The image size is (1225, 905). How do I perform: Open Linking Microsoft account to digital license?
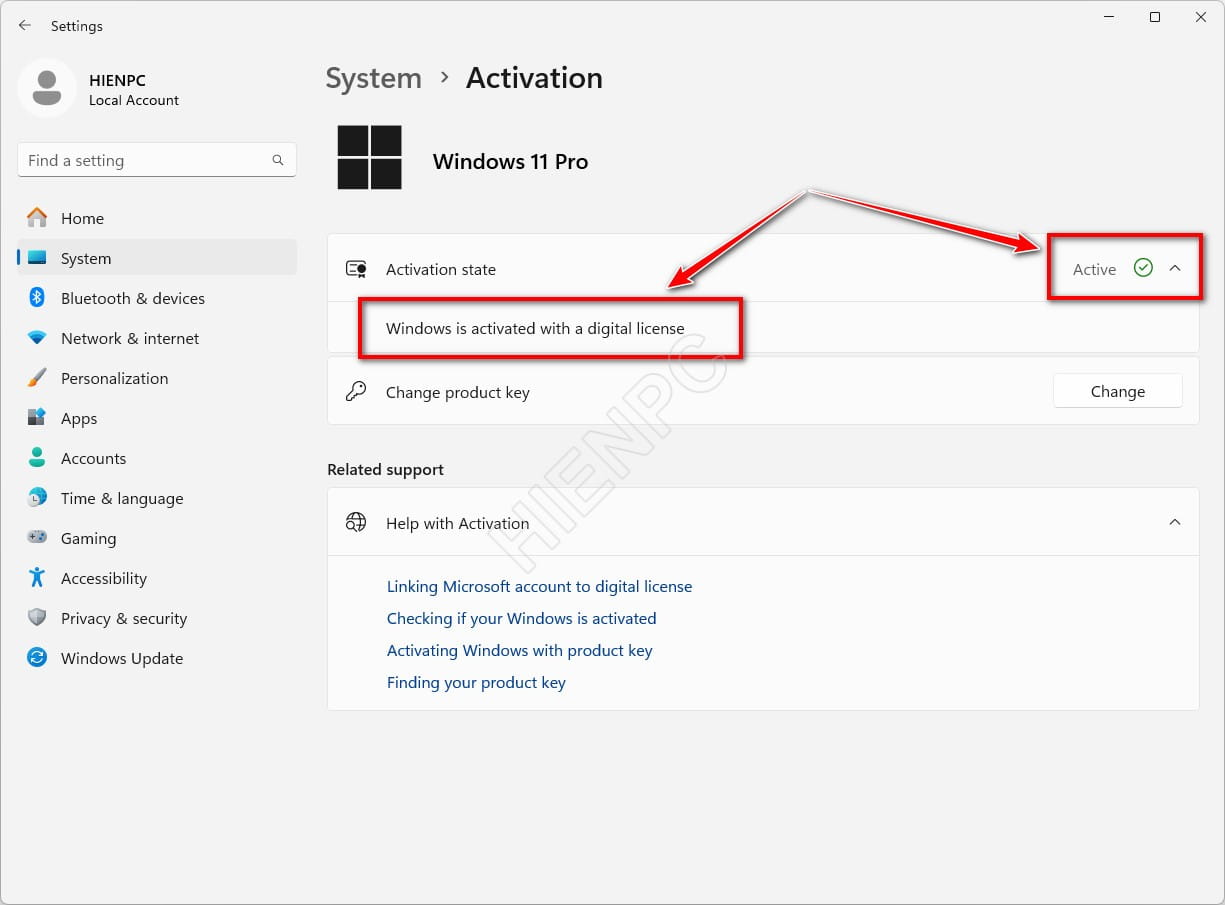539,586
